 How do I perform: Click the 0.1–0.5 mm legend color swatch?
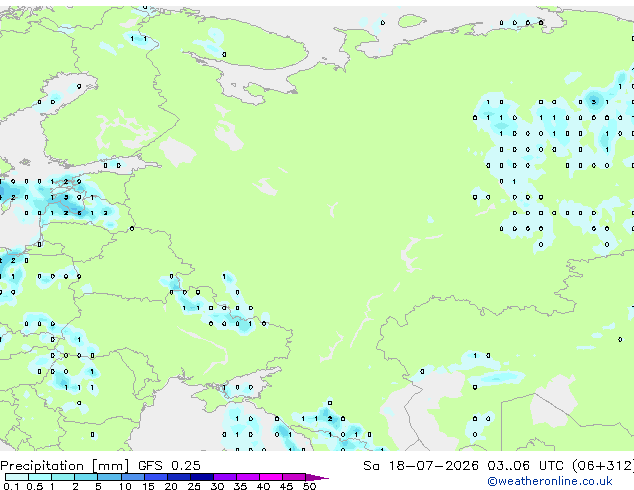17,477
